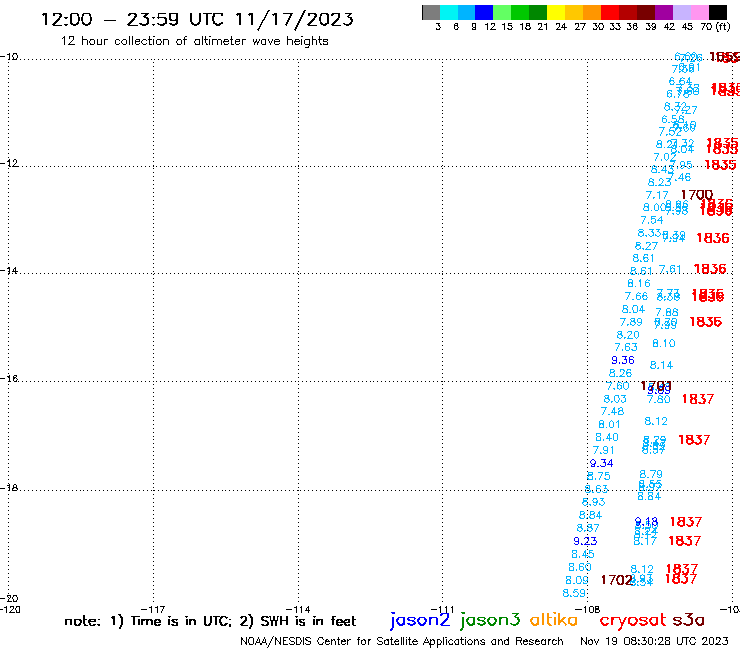Click the wave height value '7.61'
This screenshot has height=650, width=740.
click(x=670, y=269)
